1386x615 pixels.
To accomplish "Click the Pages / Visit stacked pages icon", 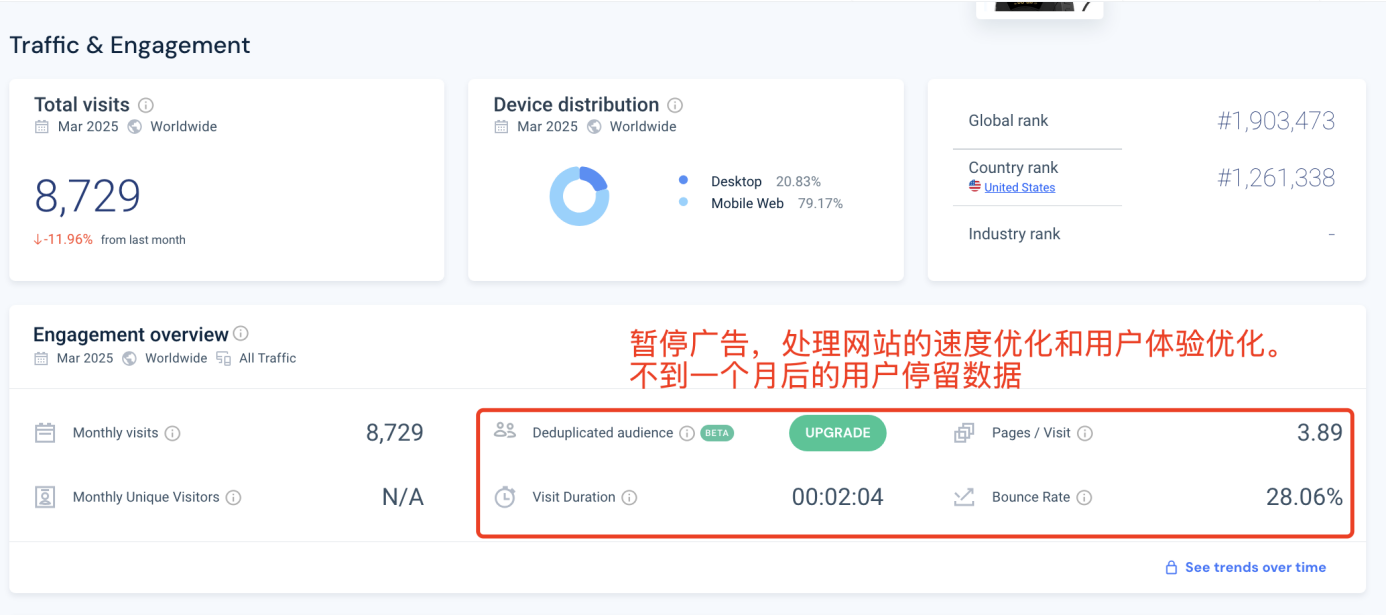I will [x=964, y=433].
